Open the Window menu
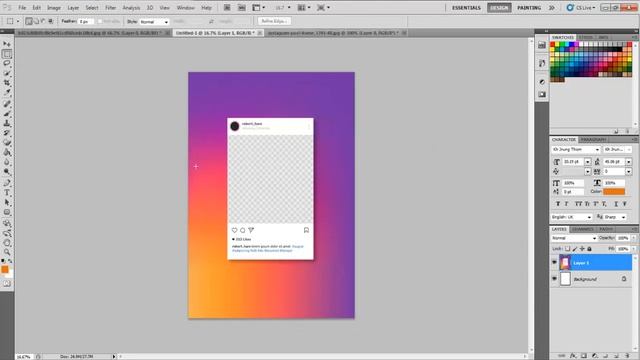 [x=185, y=8]
